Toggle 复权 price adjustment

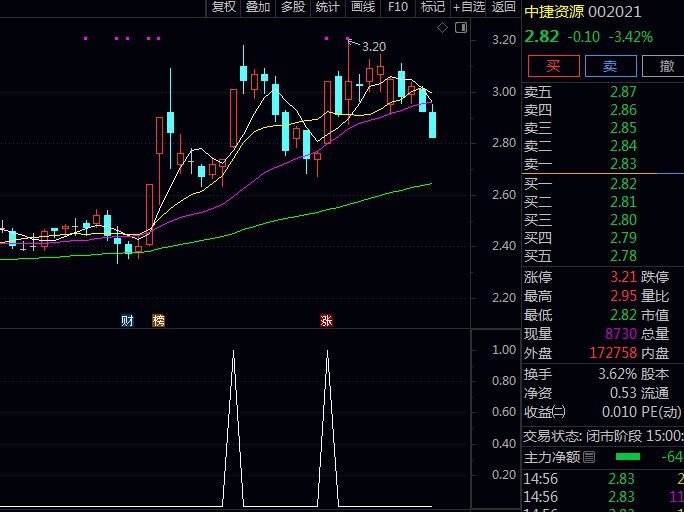(x=224, y=7)
